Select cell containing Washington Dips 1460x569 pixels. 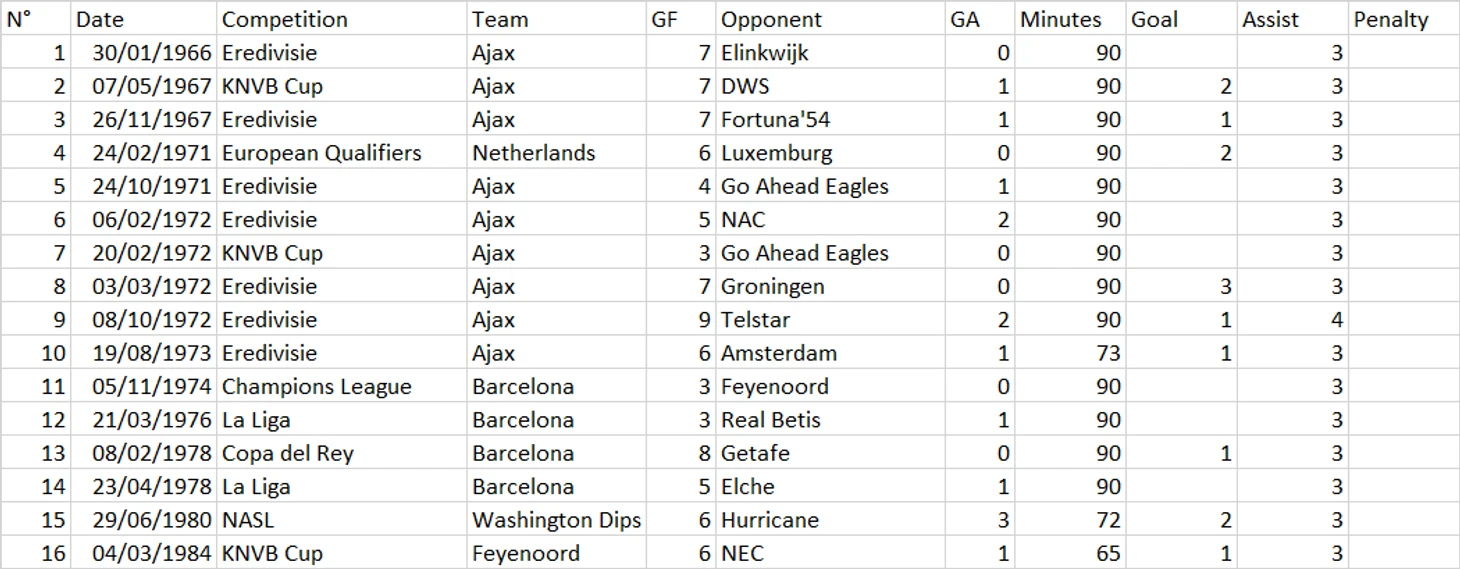556,520
